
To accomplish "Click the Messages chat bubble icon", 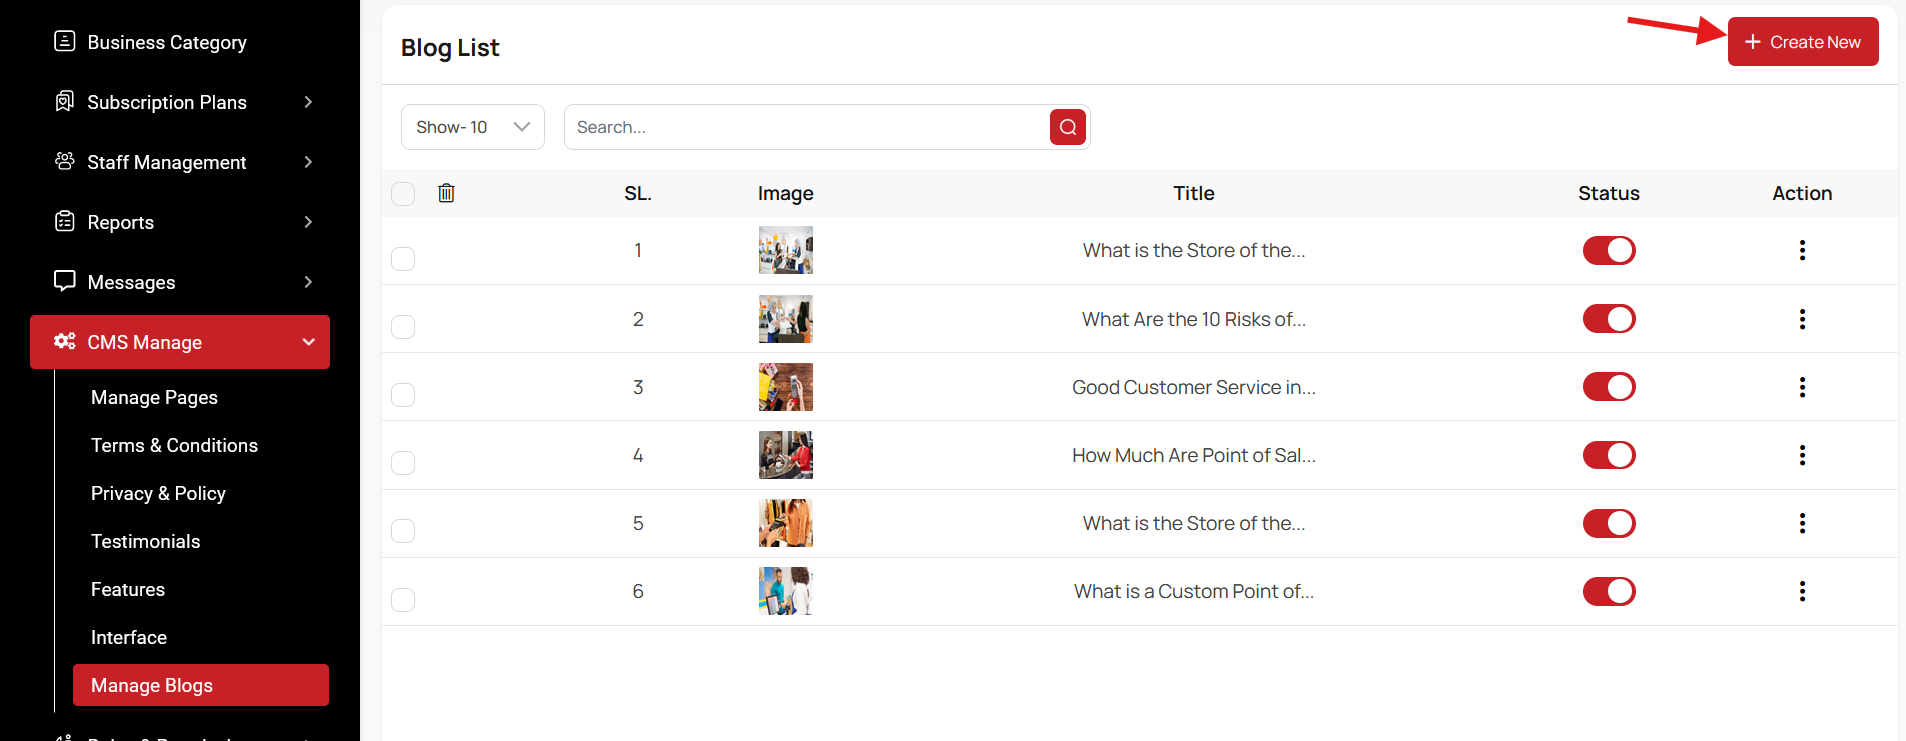I will point(65,281).
